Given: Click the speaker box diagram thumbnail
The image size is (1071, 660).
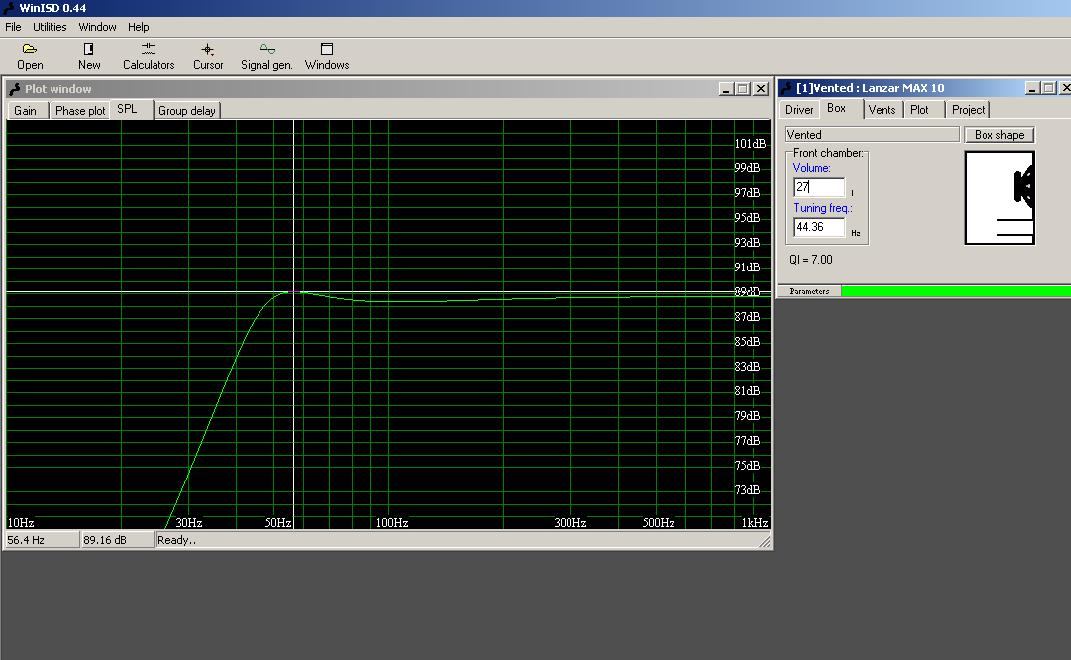Looking at the screenshot, I should (999, 198).
